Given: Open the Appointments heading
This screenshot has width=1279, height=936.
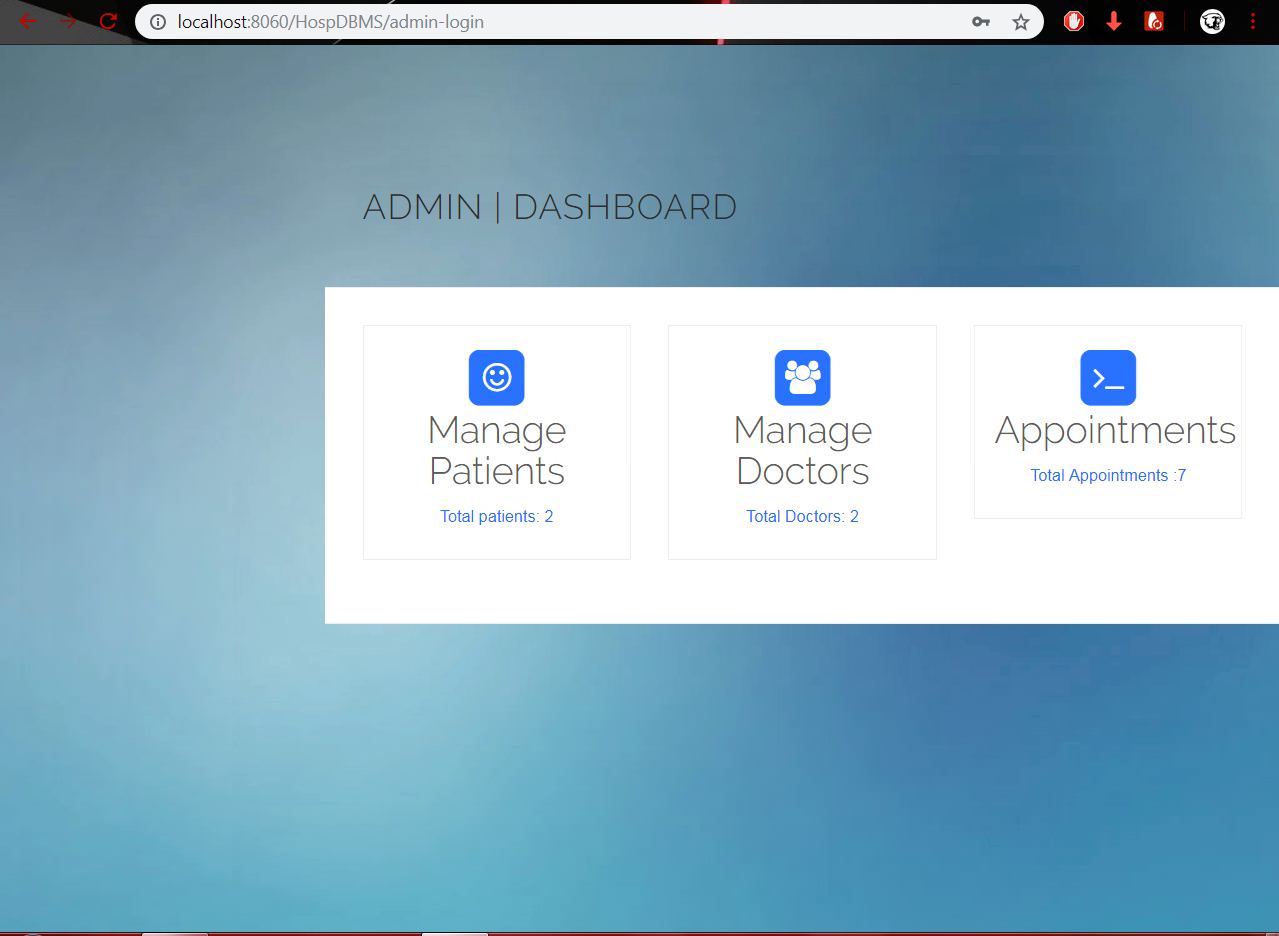Looking at the screenshot, I should 1115,431.
